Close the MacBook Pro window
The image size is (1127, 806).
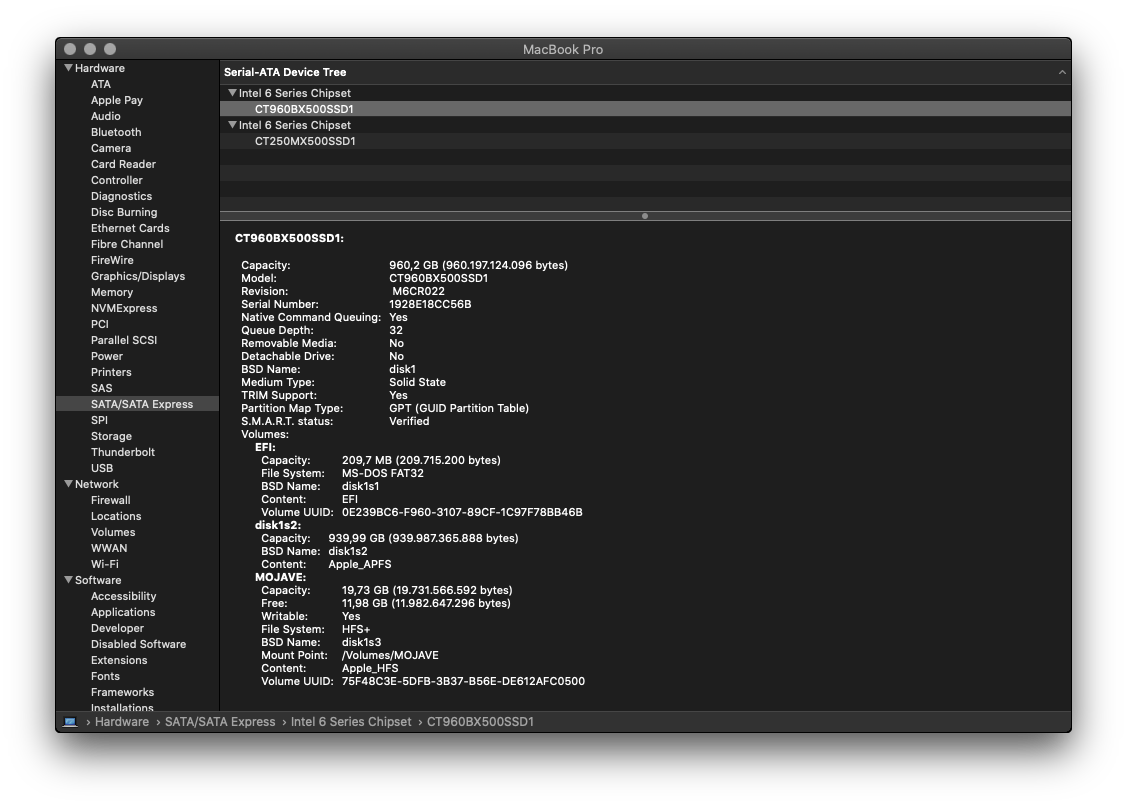(70, 49)
